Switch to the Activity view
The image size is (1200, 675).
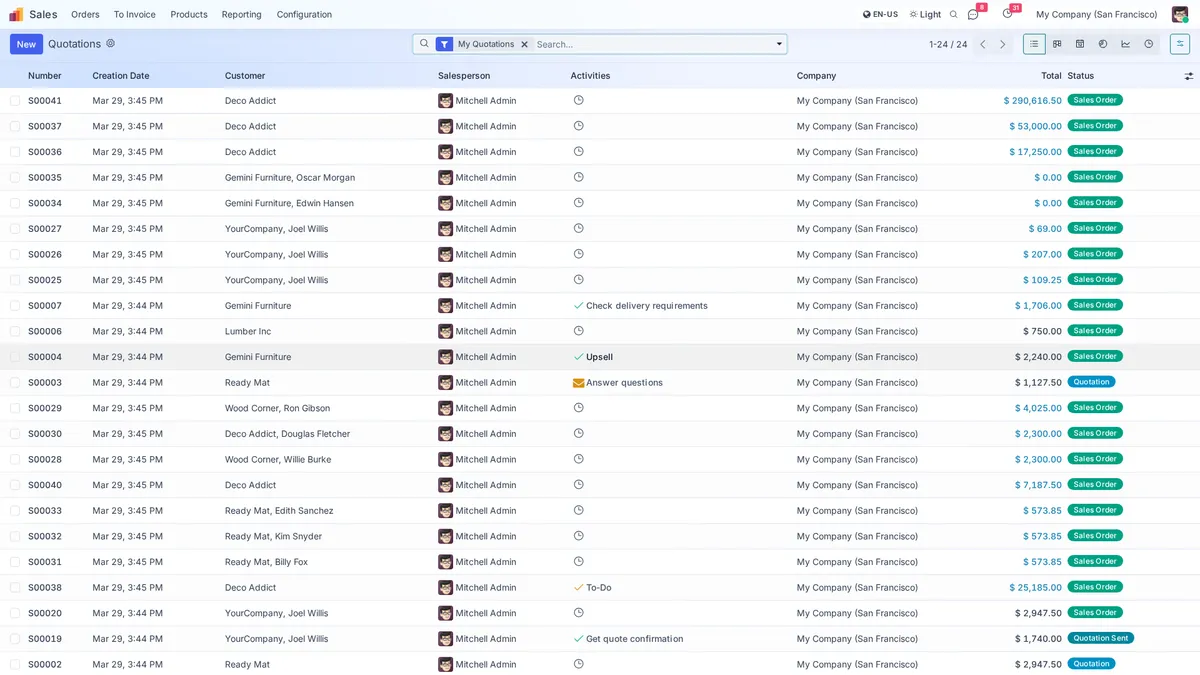1148,44
